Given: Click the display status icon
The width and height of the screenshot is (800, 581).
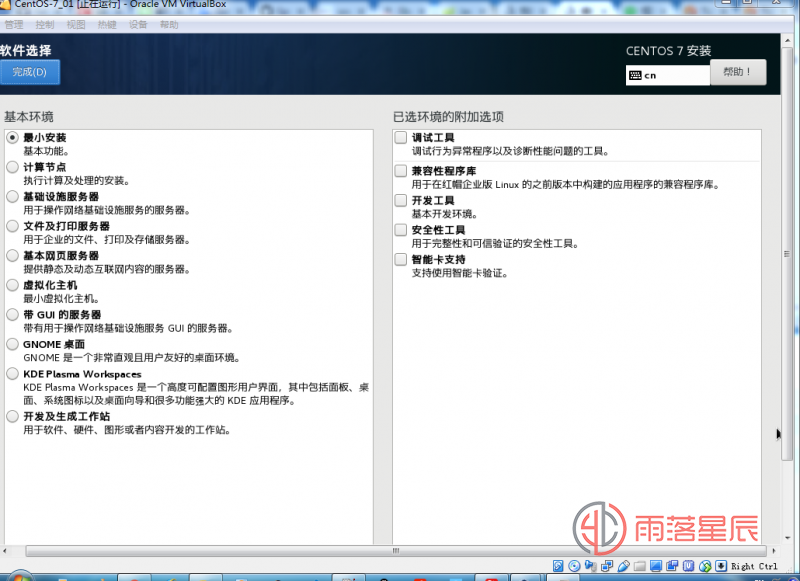Looking at the screenshot, I should (656, 566).
